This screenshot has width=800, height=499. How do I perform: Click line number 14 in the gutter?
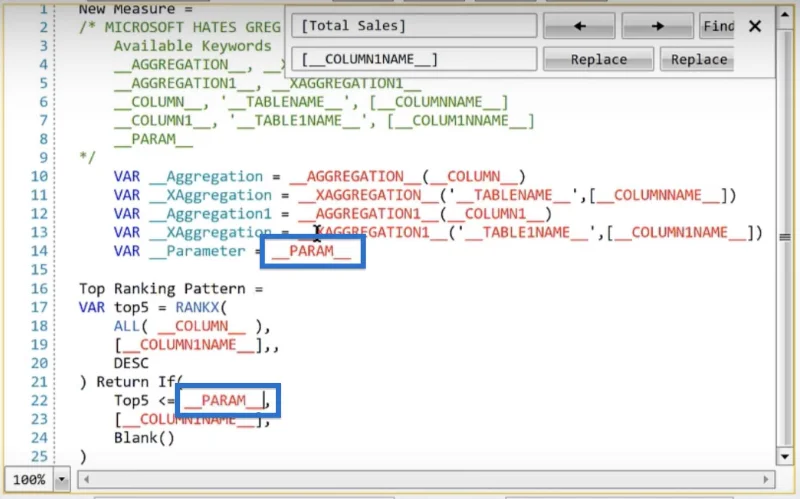(39, 251)
